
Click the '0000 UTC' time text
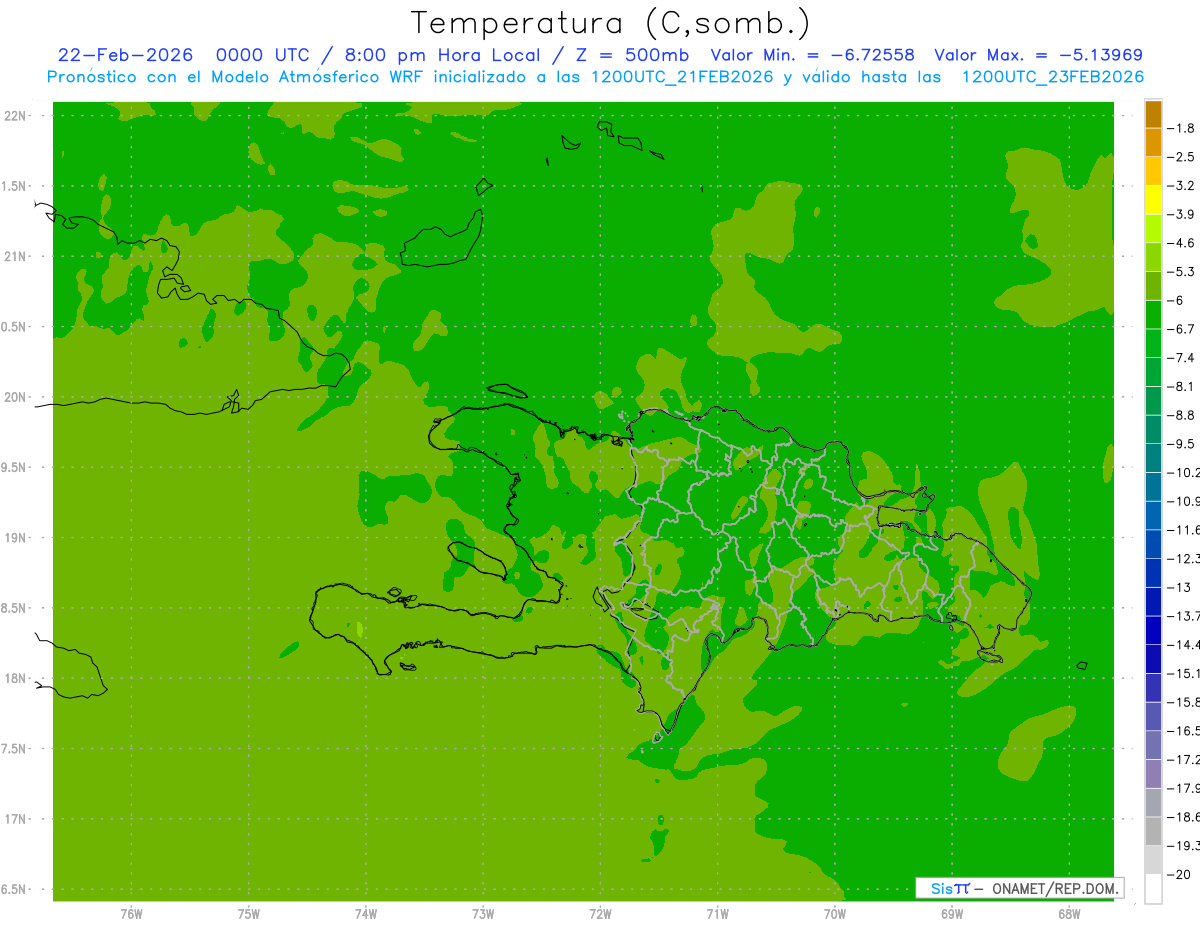pos(262,55)
